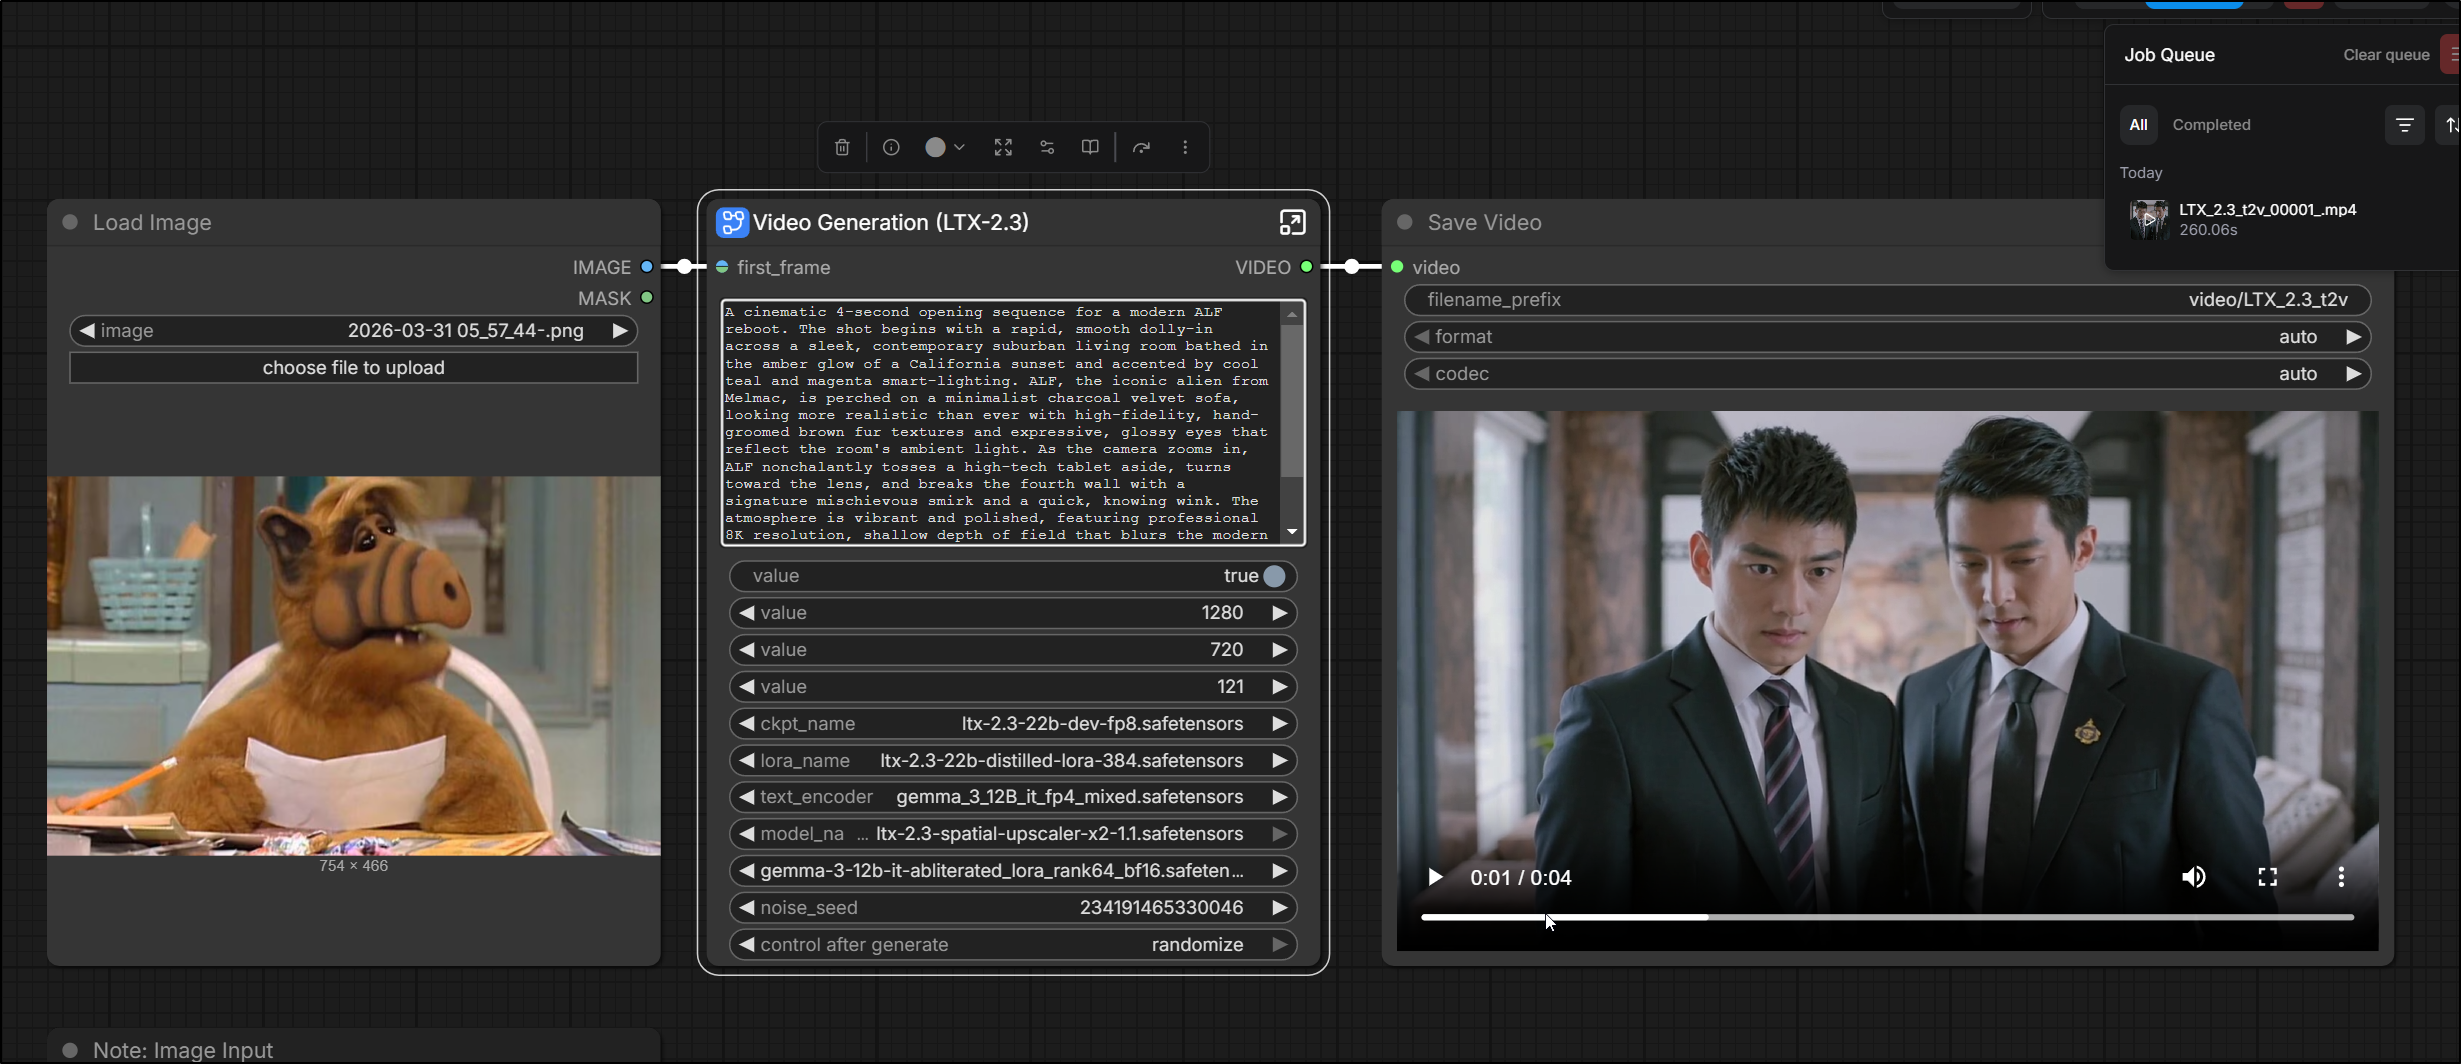Open node info from the toolbar
This screenshot has height=1064, width=2461.
click(891, 148)
